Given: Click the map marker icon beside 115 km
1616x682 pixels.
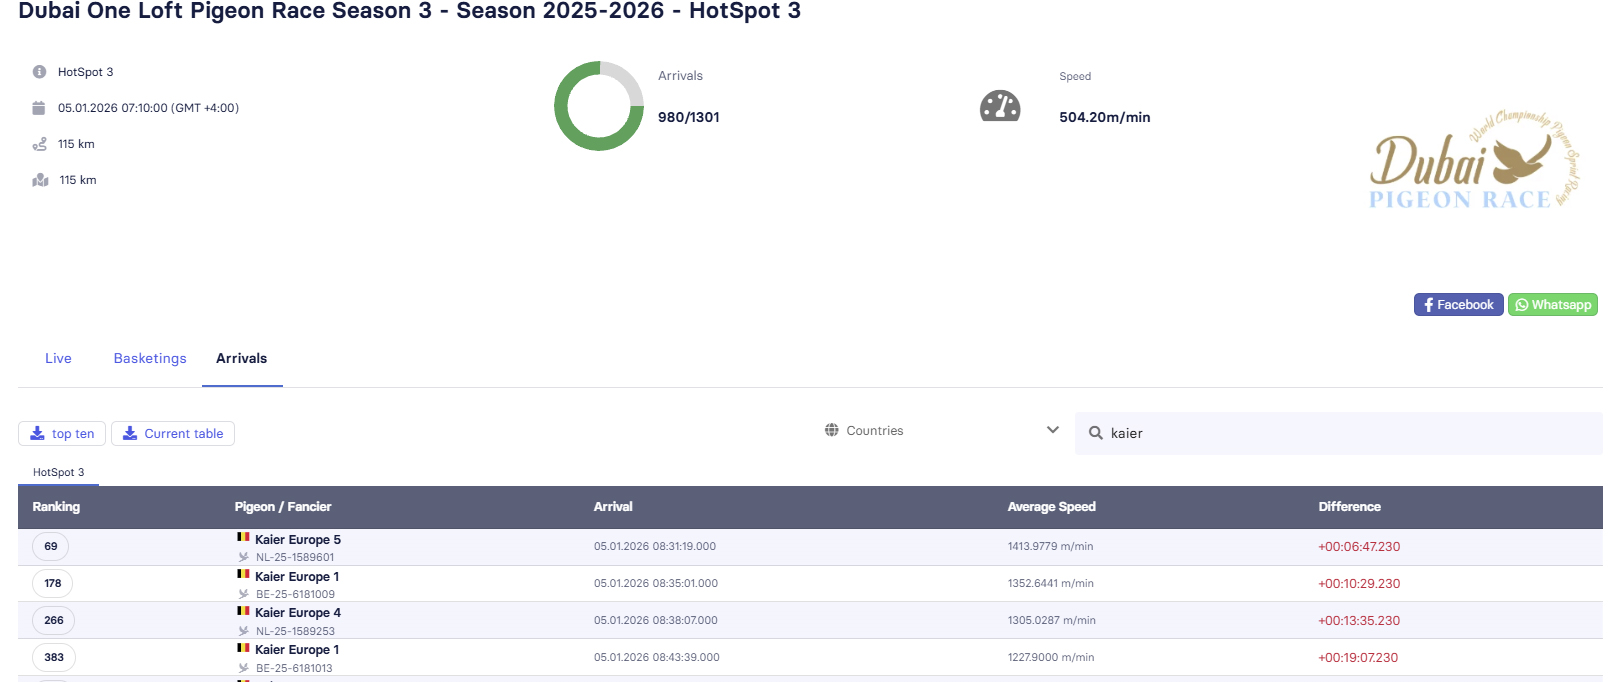Looking at the screenshot, I should tap(40, 180).
